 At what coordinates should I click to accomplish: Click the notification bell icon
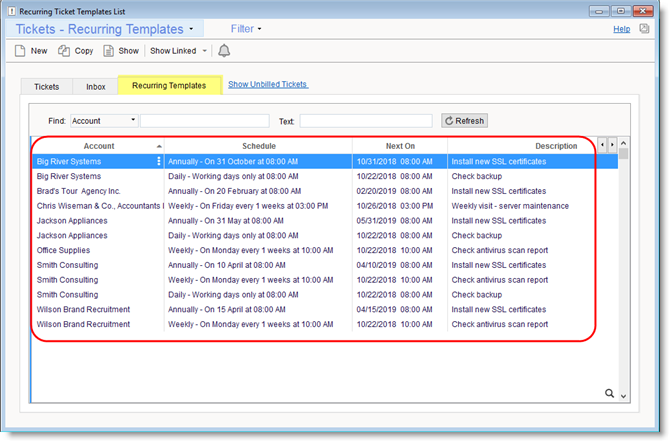pyautogui.click(x=224, y=50)
